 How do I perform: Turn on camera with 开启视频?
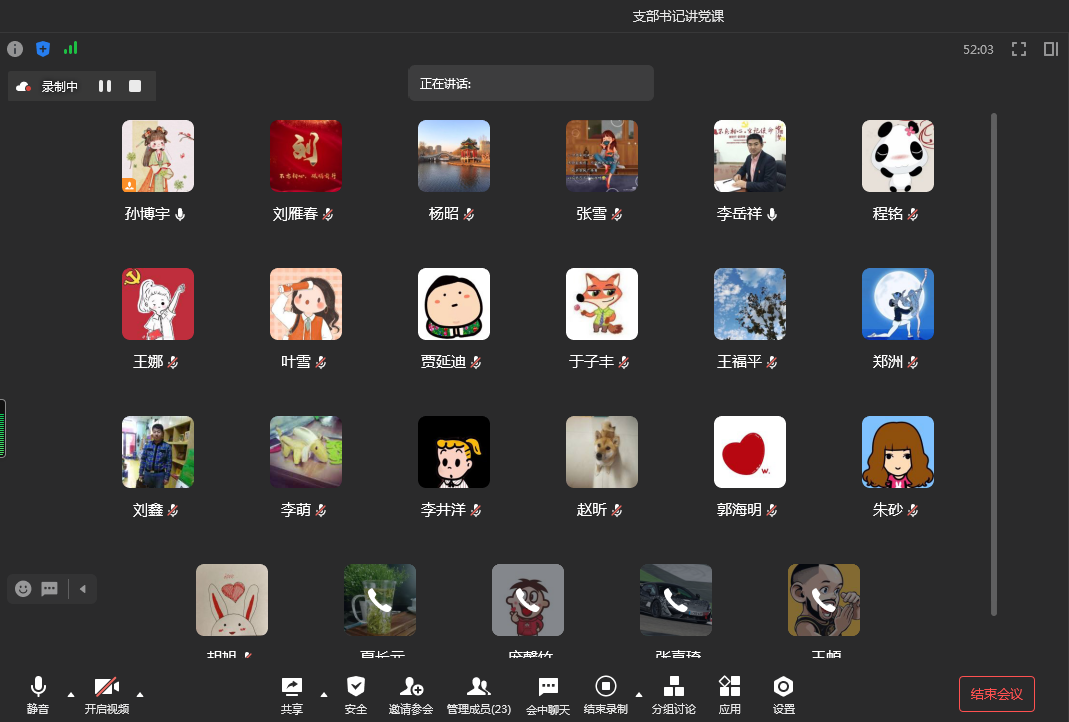(x=107, y=695)
